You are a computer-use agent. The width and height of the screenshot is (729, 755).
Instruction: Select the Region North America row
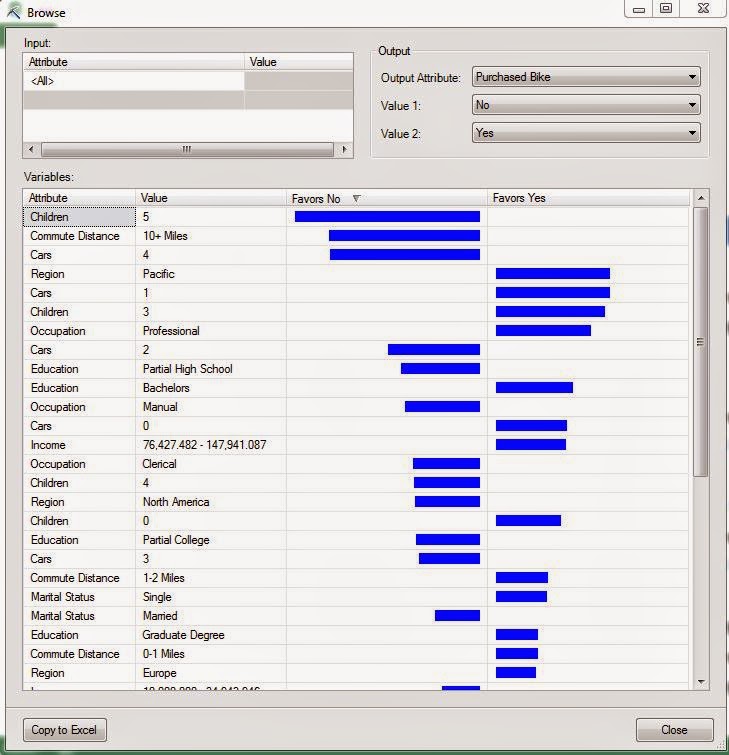coord(356,502)
